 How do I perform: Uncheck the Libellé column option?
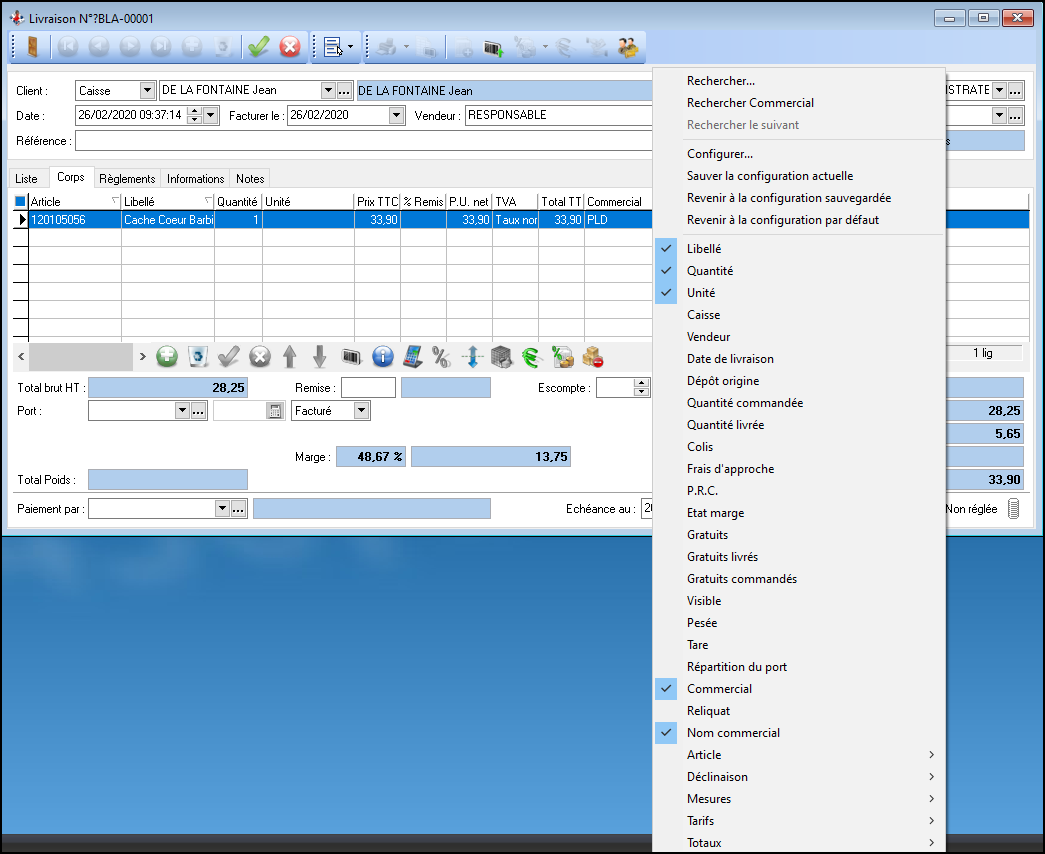click(x=704, y=249)
